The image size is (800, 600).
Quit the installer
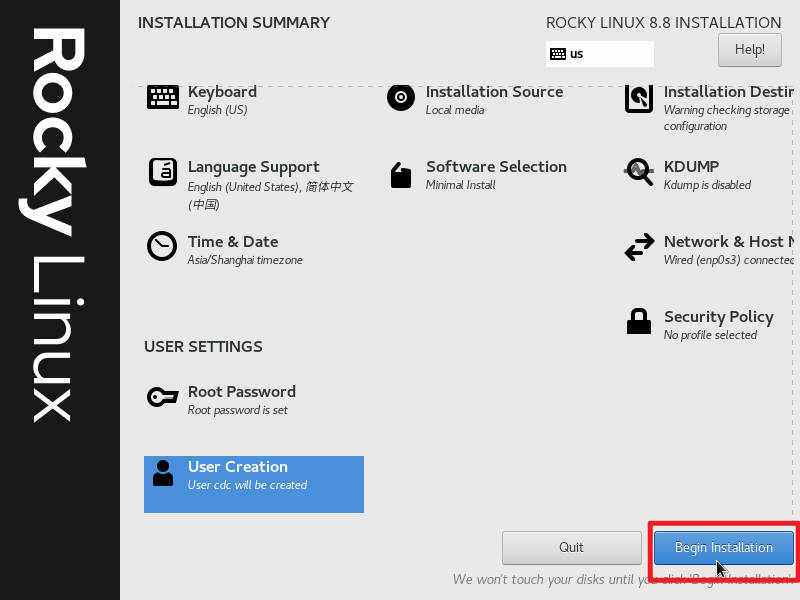point(571,547)
